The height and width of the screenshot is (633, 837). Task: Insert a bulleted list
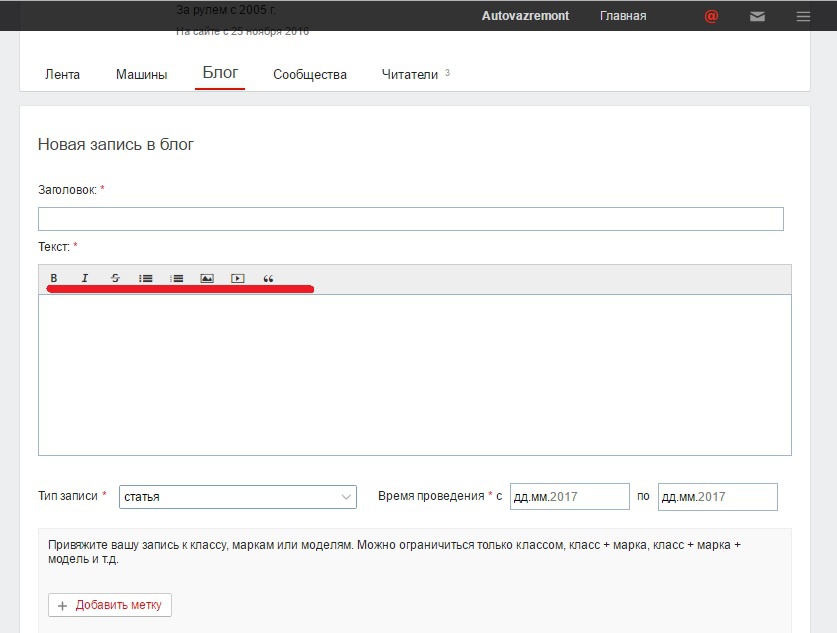[146, 278]
